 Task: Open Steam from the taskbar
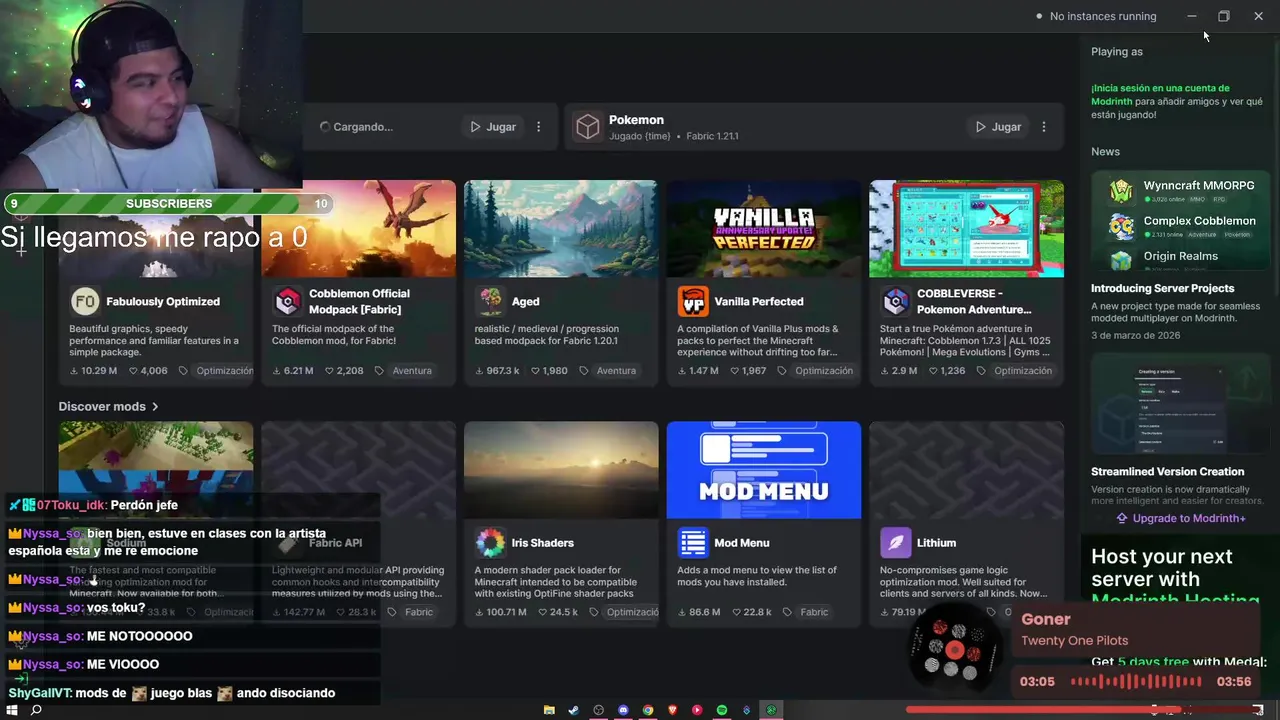pyautogui.click(x=573, y=710)
